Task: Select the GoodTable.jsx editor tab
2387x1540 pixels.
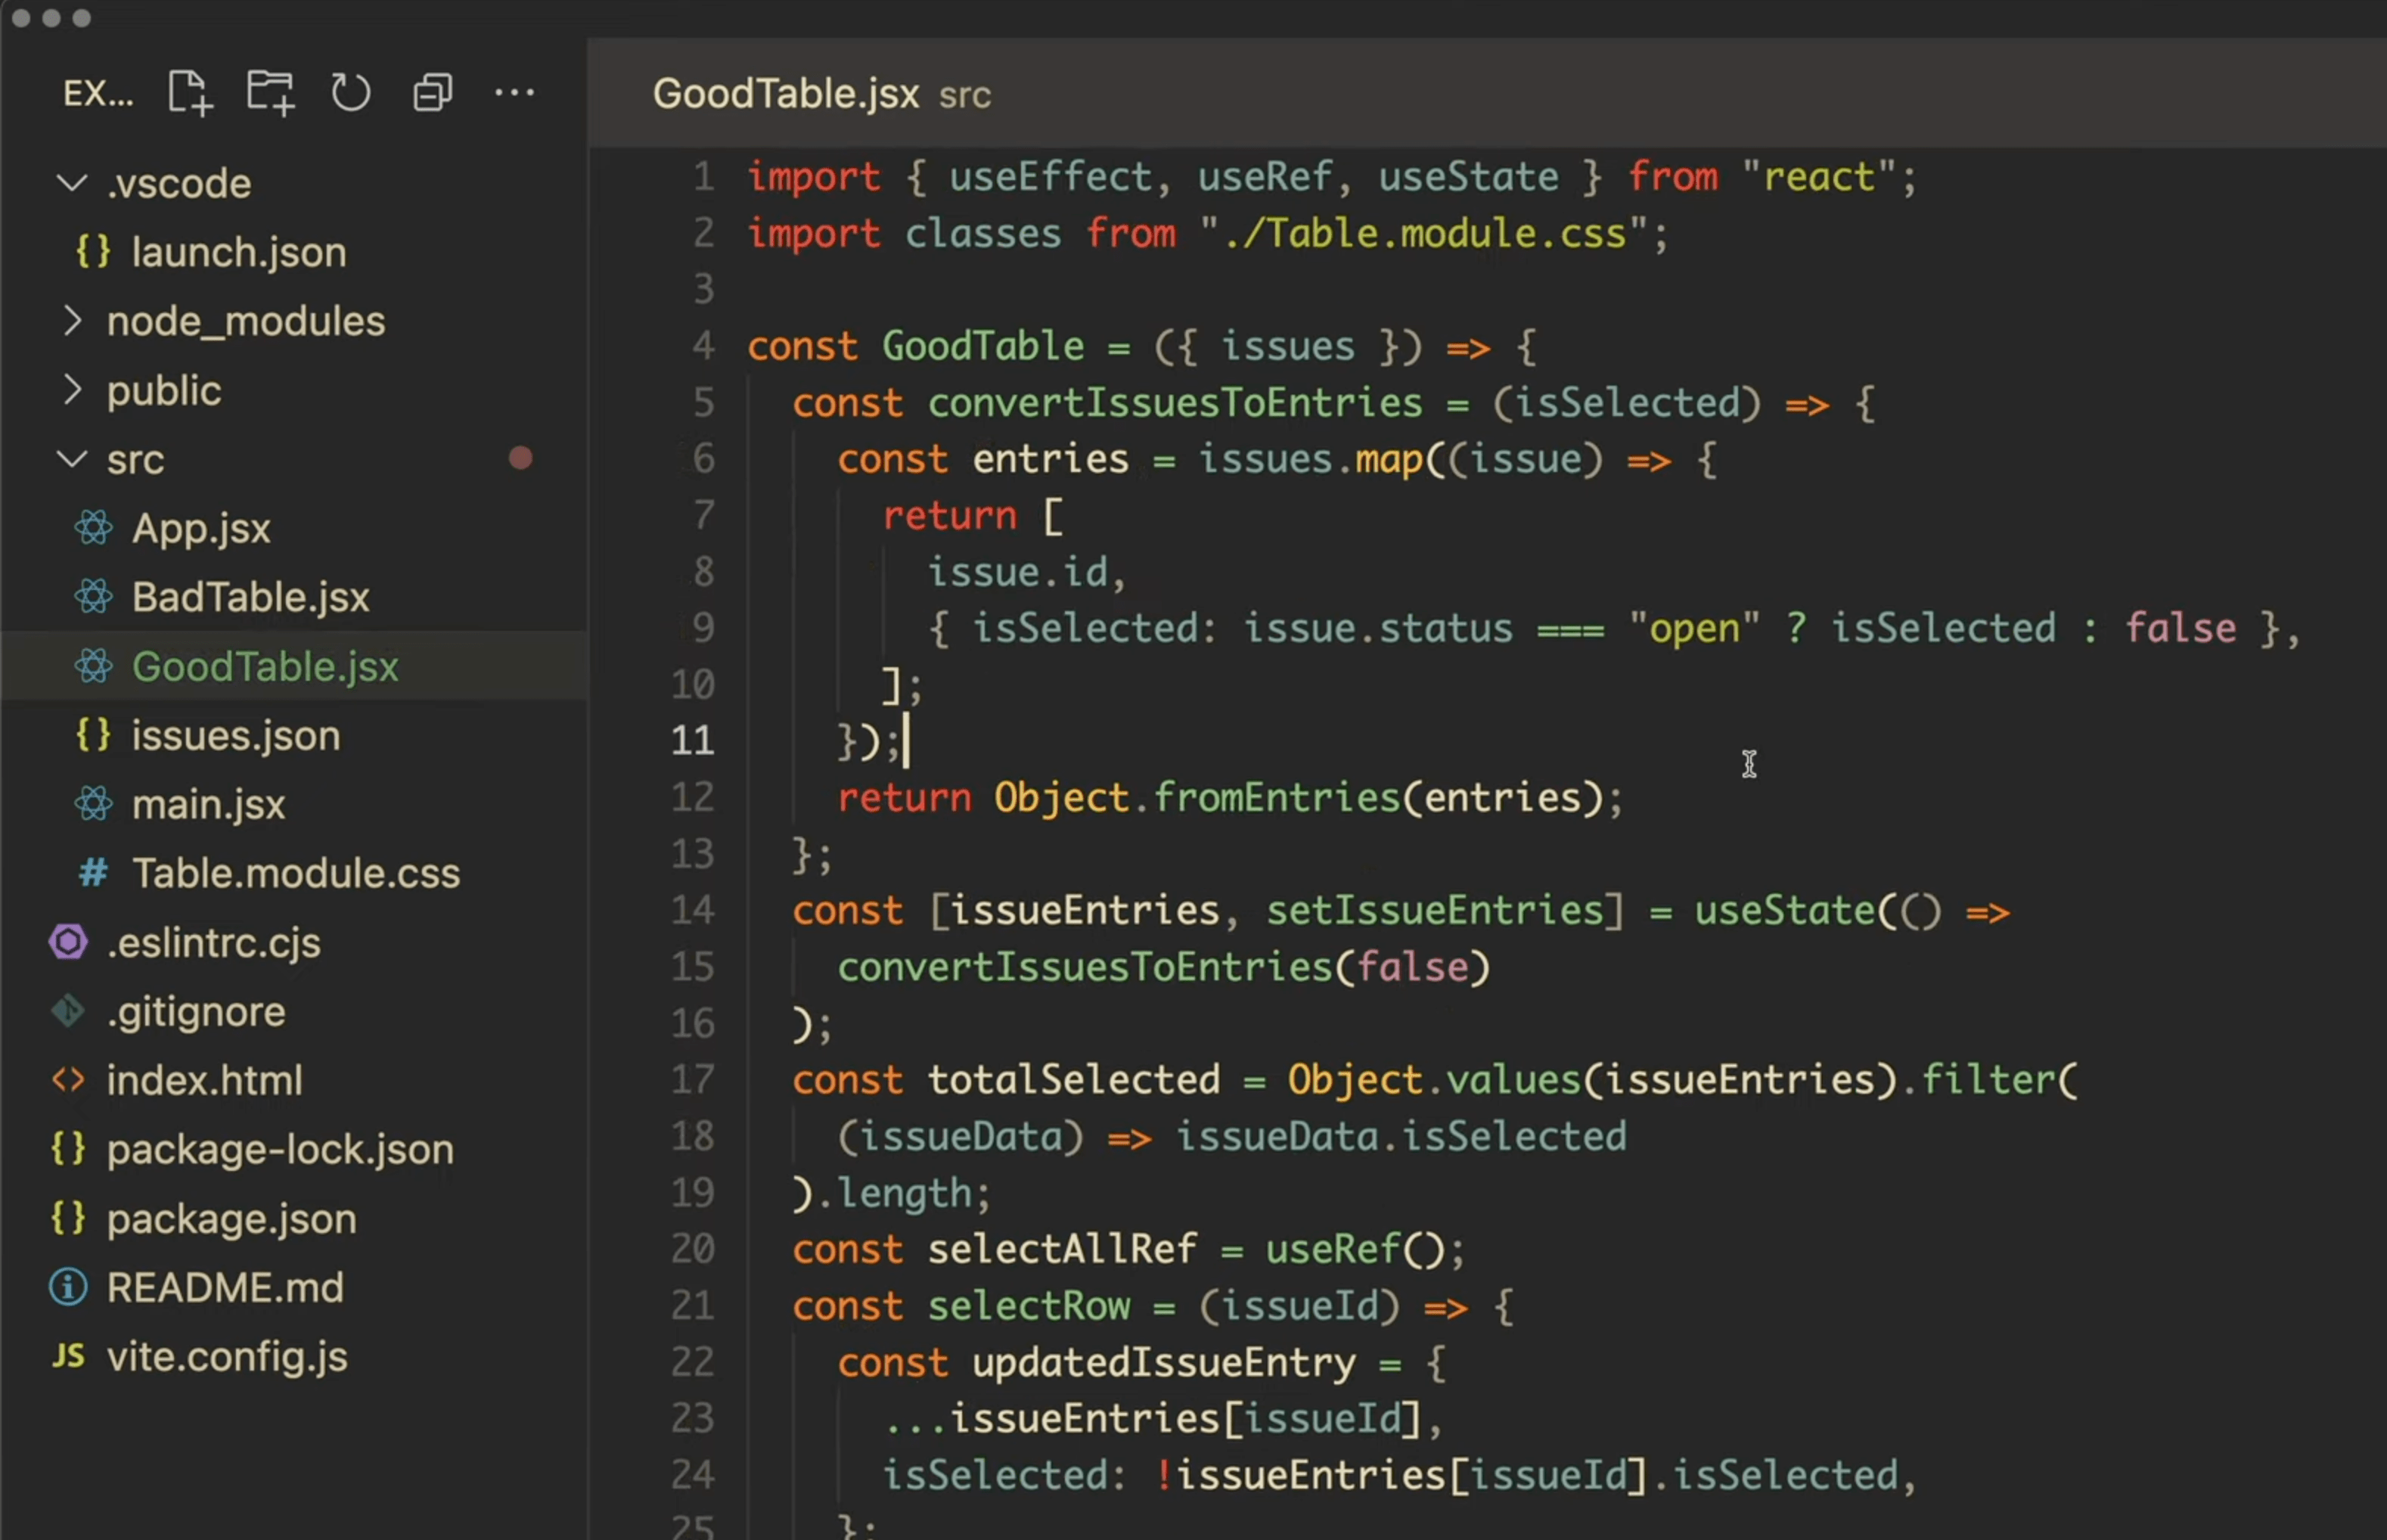Action: [x=786, y=94]
